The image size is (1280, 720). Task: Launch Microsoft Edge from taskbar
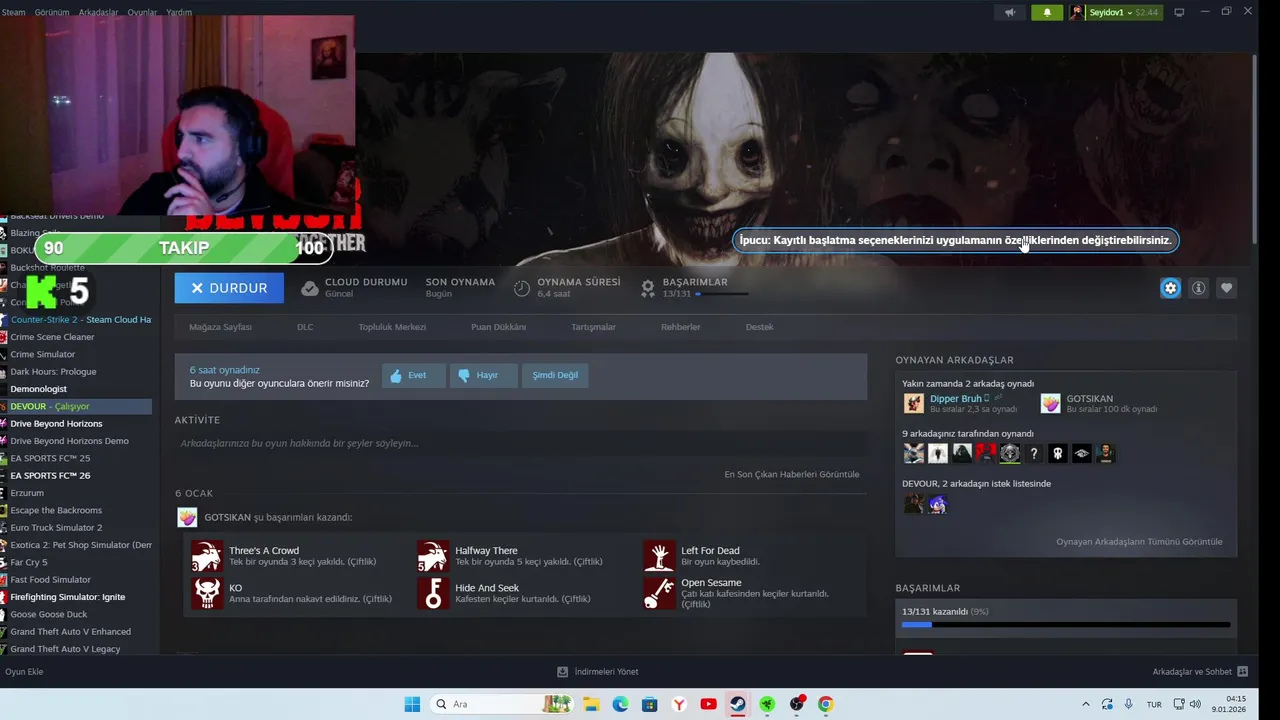[x=620, y=704]
